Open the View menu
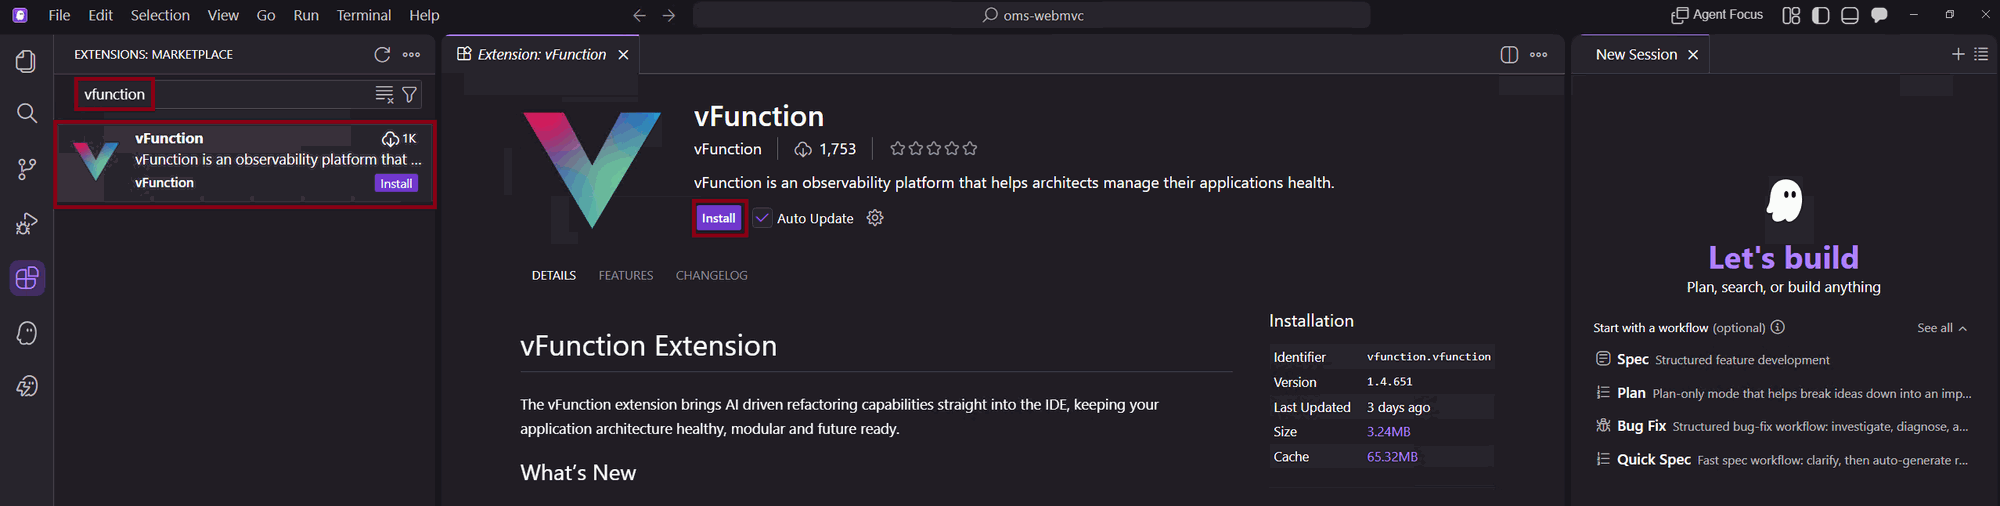 pyautogui.click(x=223, y=15)
